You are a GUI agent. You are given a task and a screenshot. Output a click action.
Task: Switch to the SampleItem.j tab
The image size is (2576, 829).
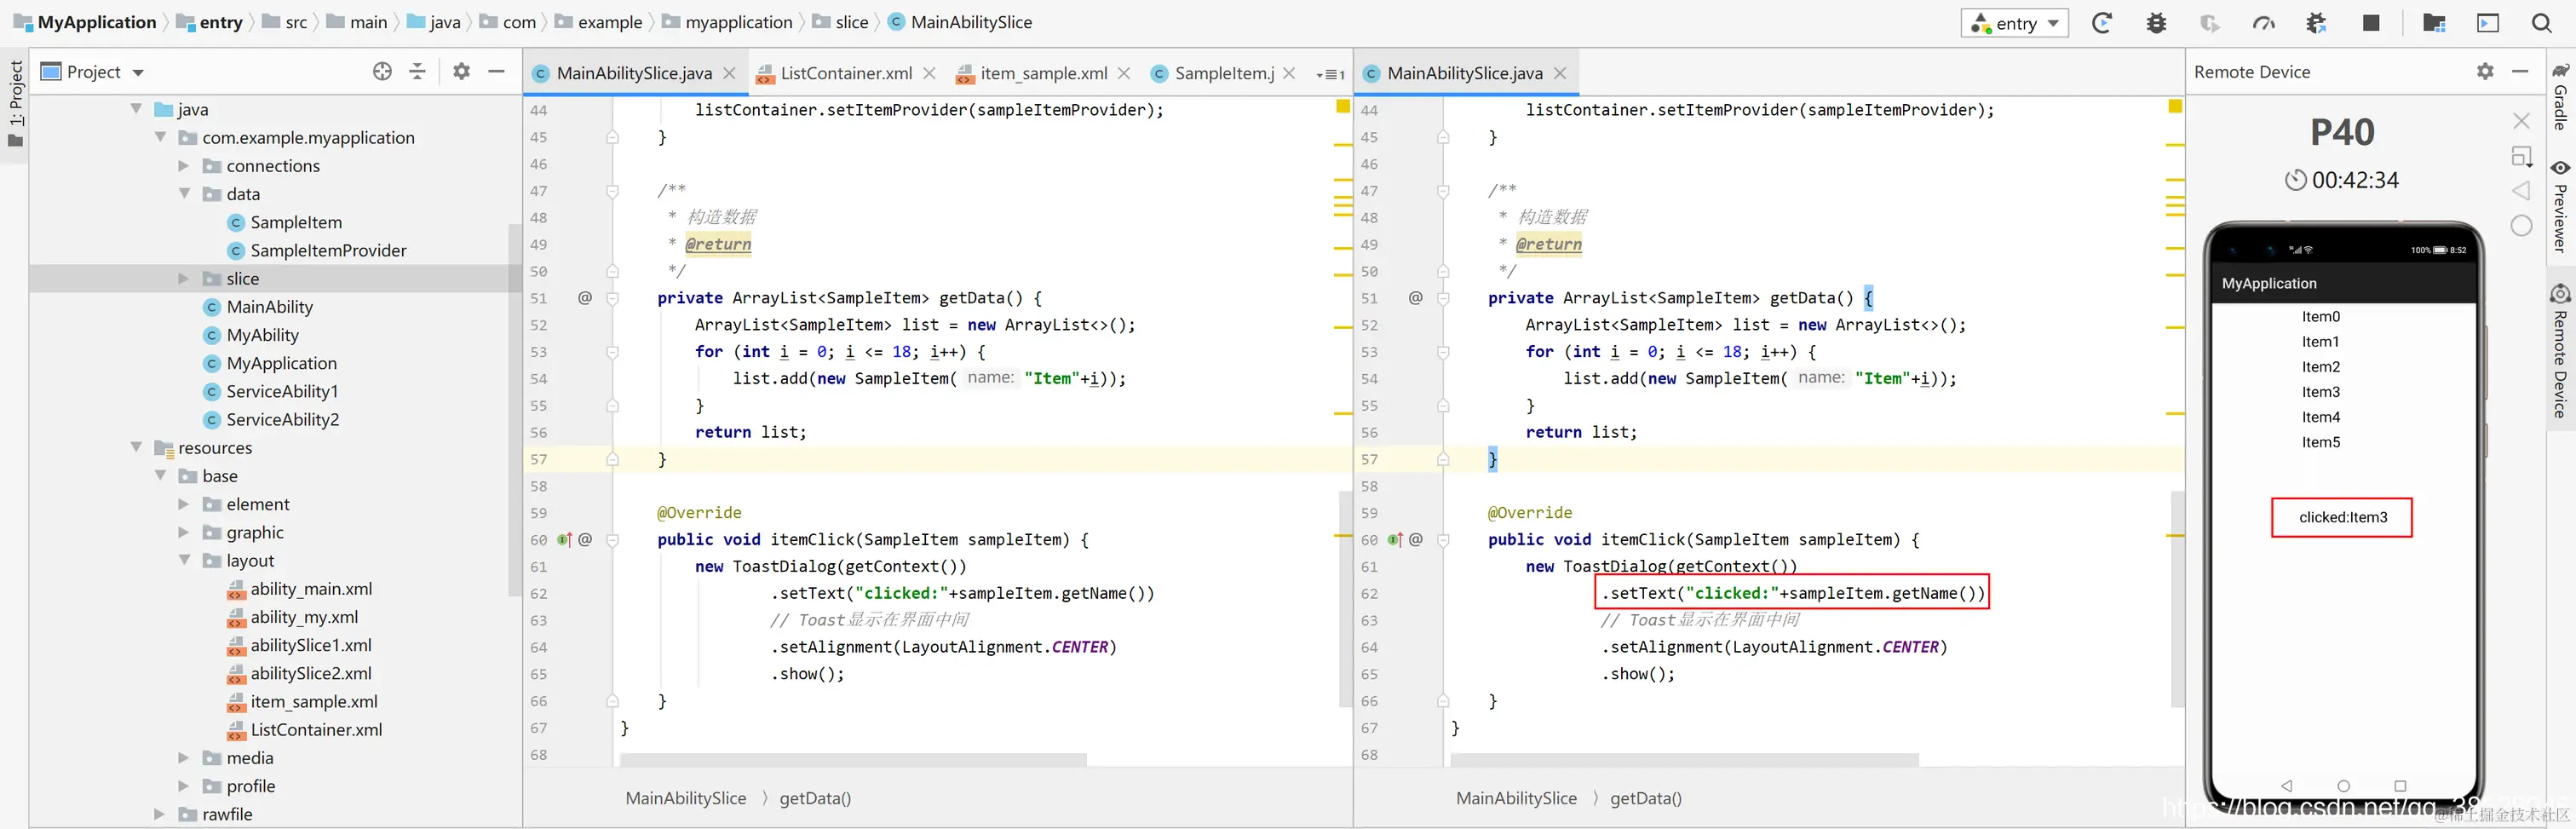click(x=1223, y=73)
